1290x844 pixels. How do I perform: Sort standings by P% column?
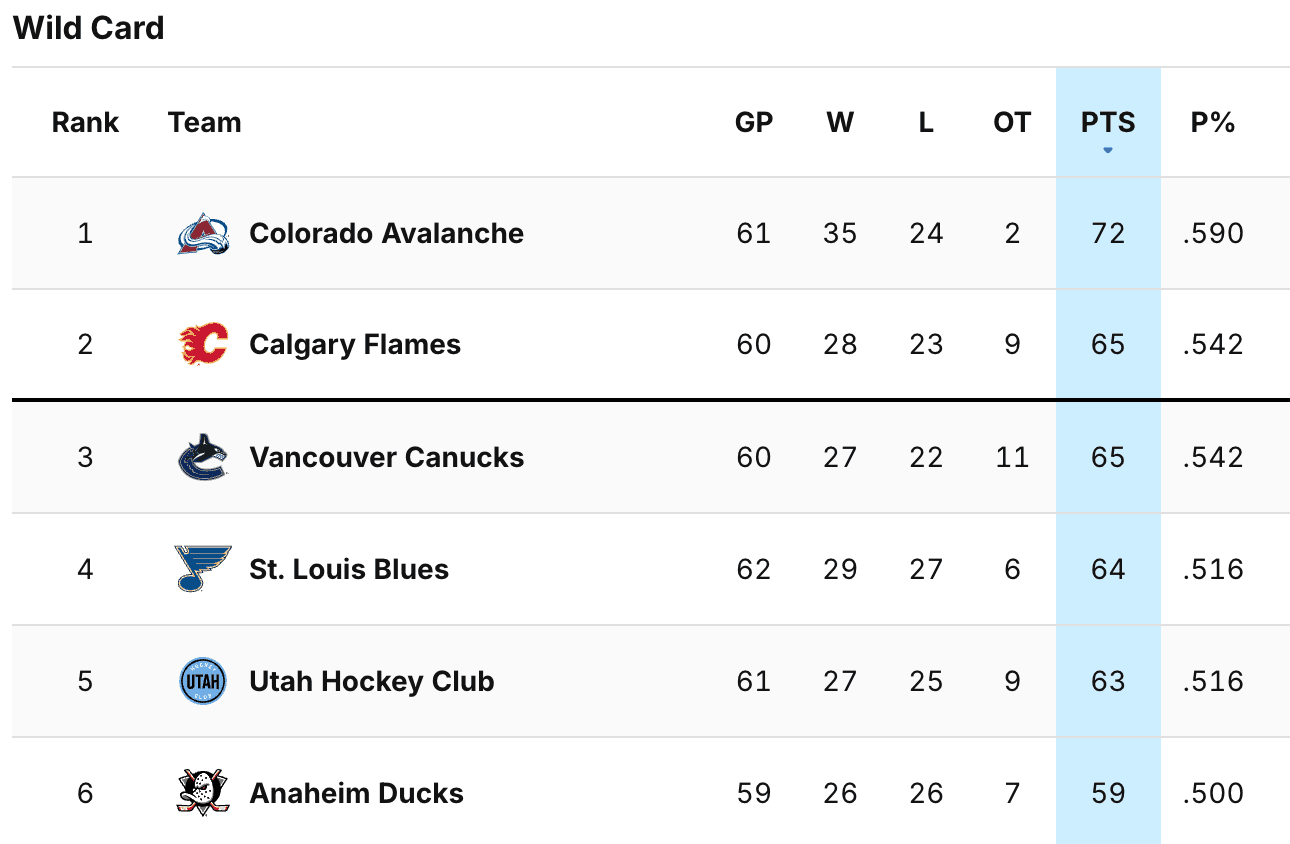click(1212, 123)
